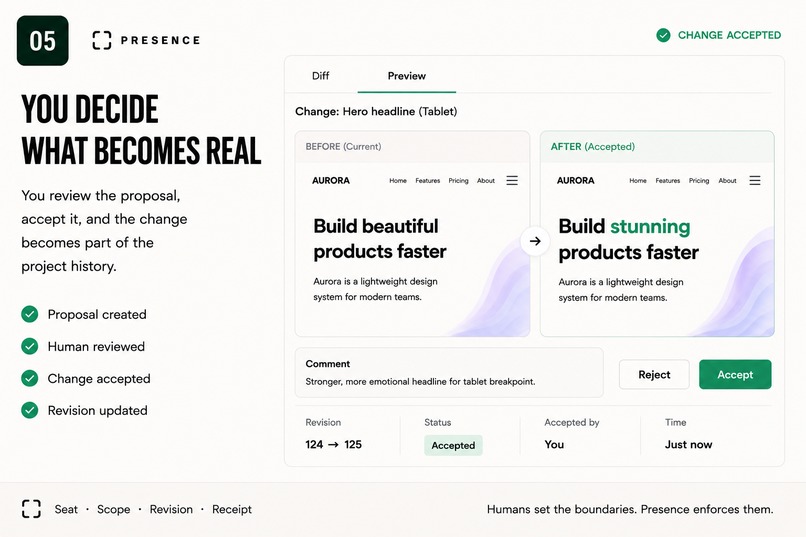Click 'Build beautiful products faster' headline
The width and height of the screenshot is (806, 537).
[380, 238]
